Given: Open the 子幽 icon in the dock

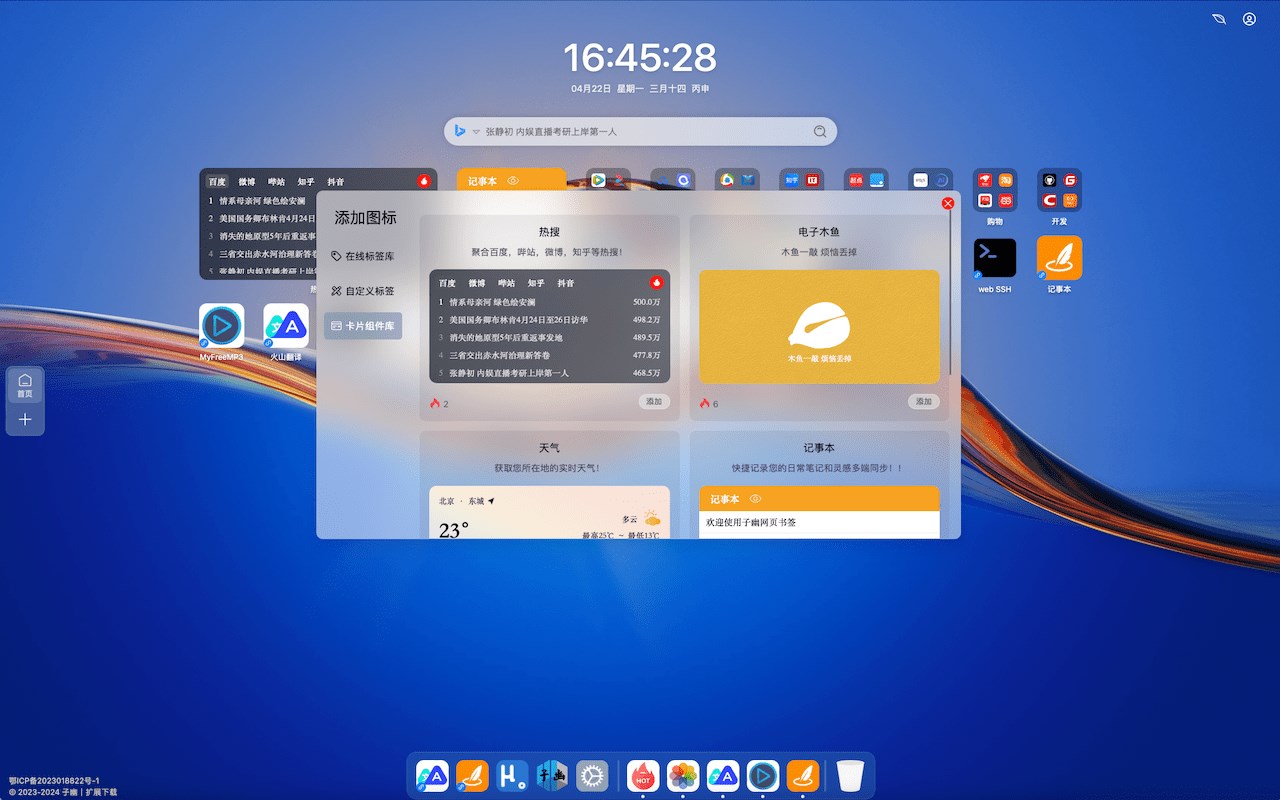Looking at the screenshot, I should pyautogui.click(x=552, y=776).
